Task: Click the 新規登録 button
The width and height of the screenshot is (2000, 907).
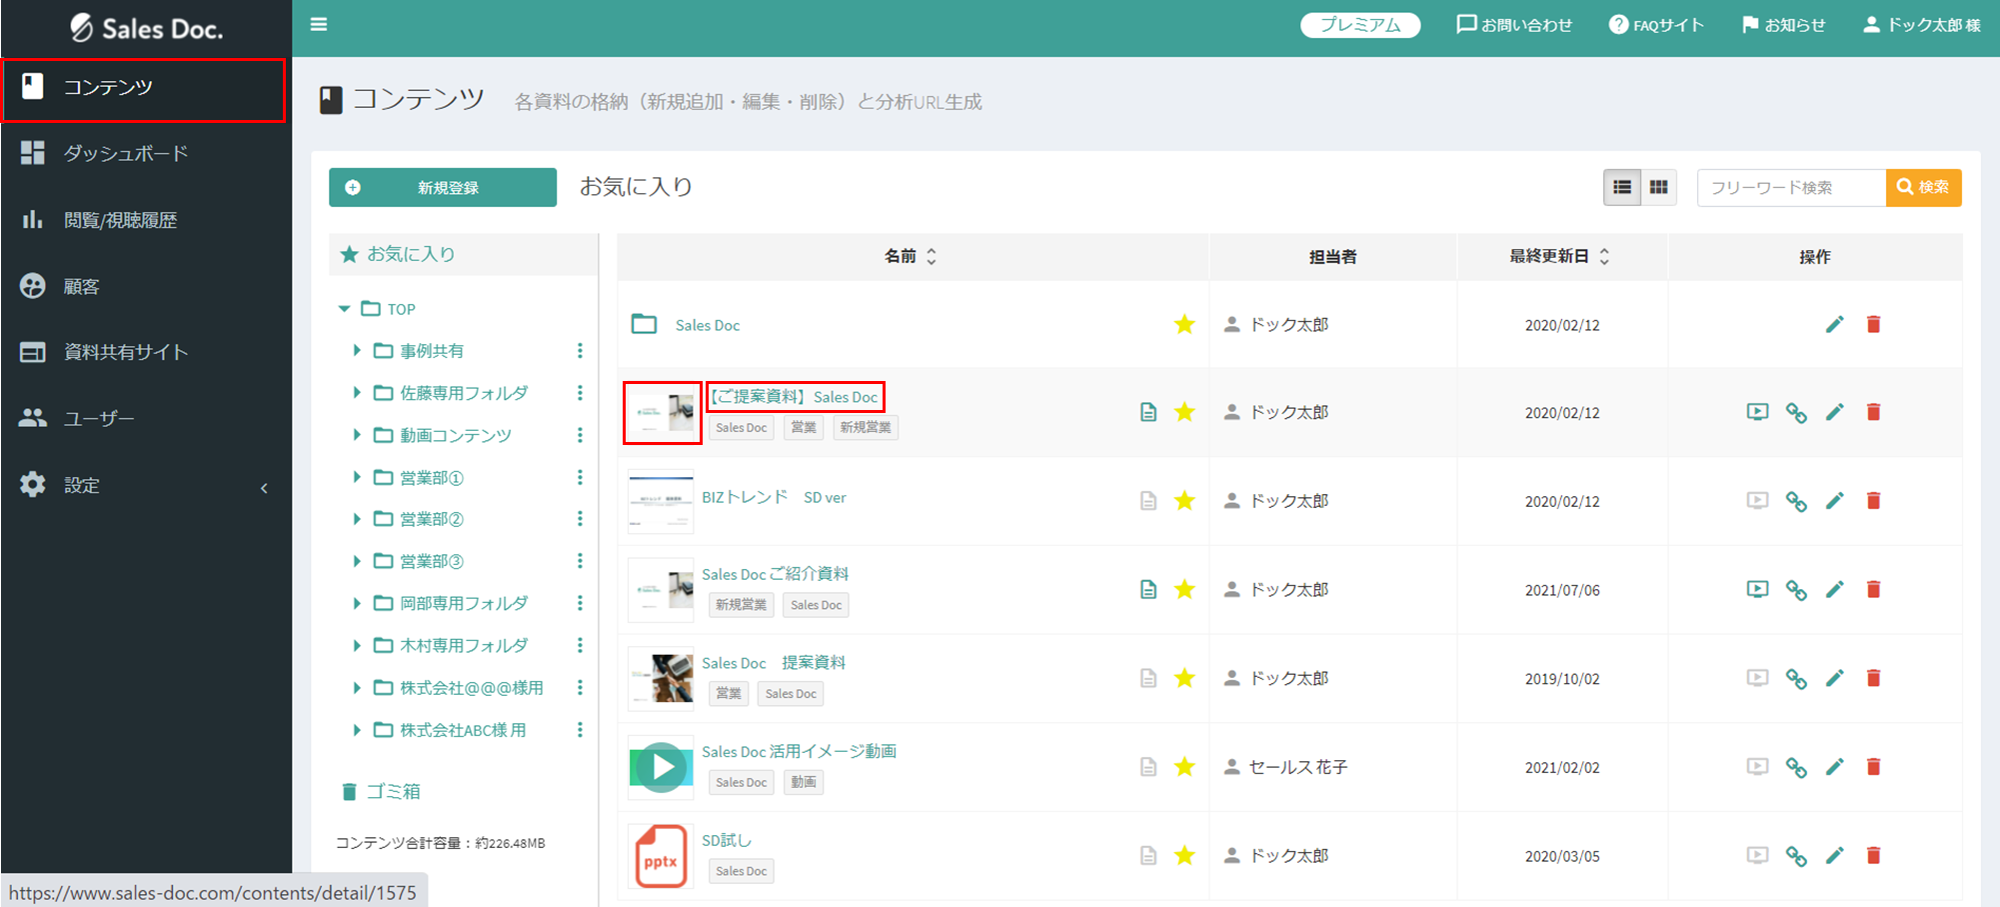Action: 442,188
